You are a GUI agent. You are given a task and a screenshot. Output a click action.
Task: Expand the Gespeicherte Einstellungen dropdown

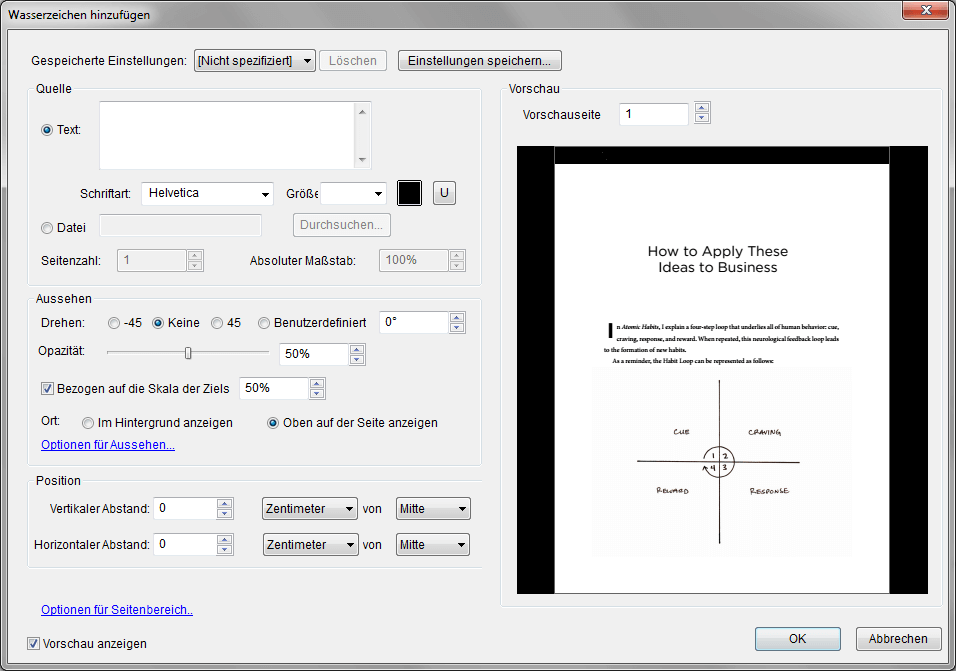pos(255,61)
